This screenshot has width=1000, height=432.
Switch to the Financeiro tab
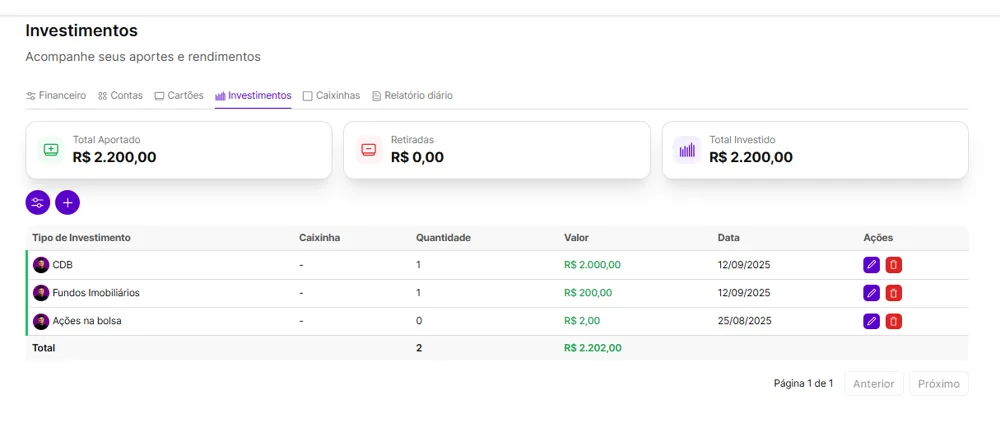(x=55, y=96)
